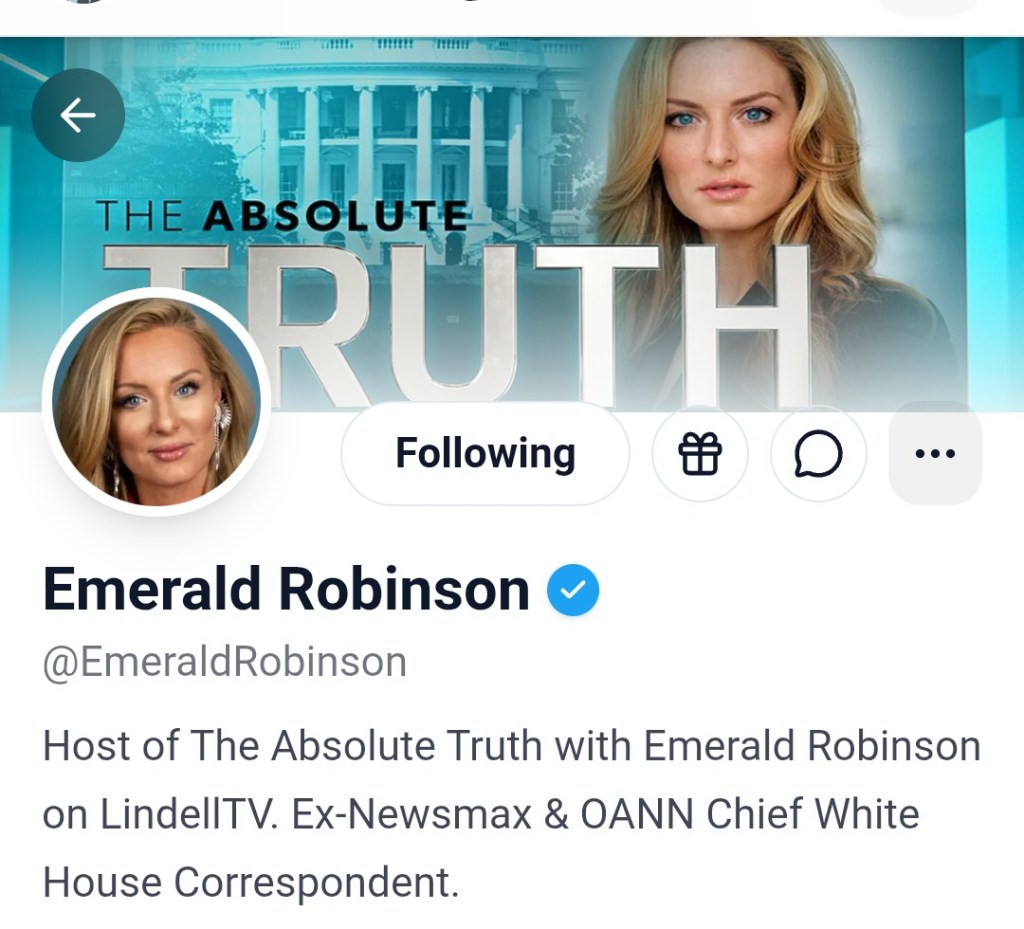Tap the blue verified checkmark badge
1024x929 pixels.
click(x=573, y=590)
